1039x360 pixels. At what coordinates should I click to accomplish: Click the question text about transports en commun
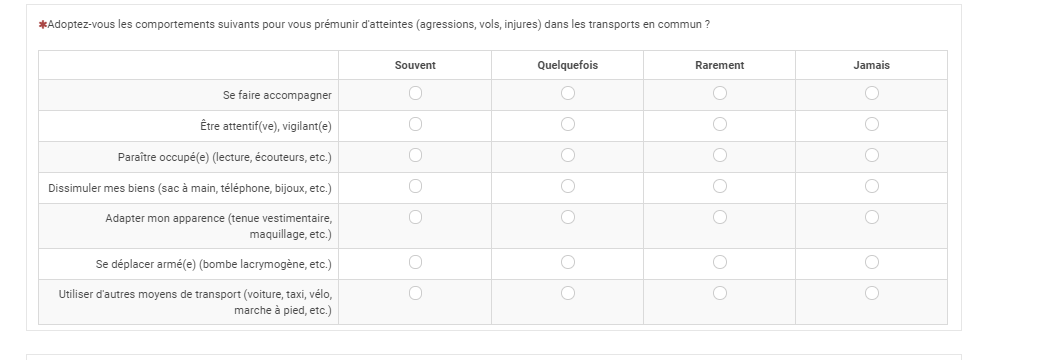tap(378, 25)
